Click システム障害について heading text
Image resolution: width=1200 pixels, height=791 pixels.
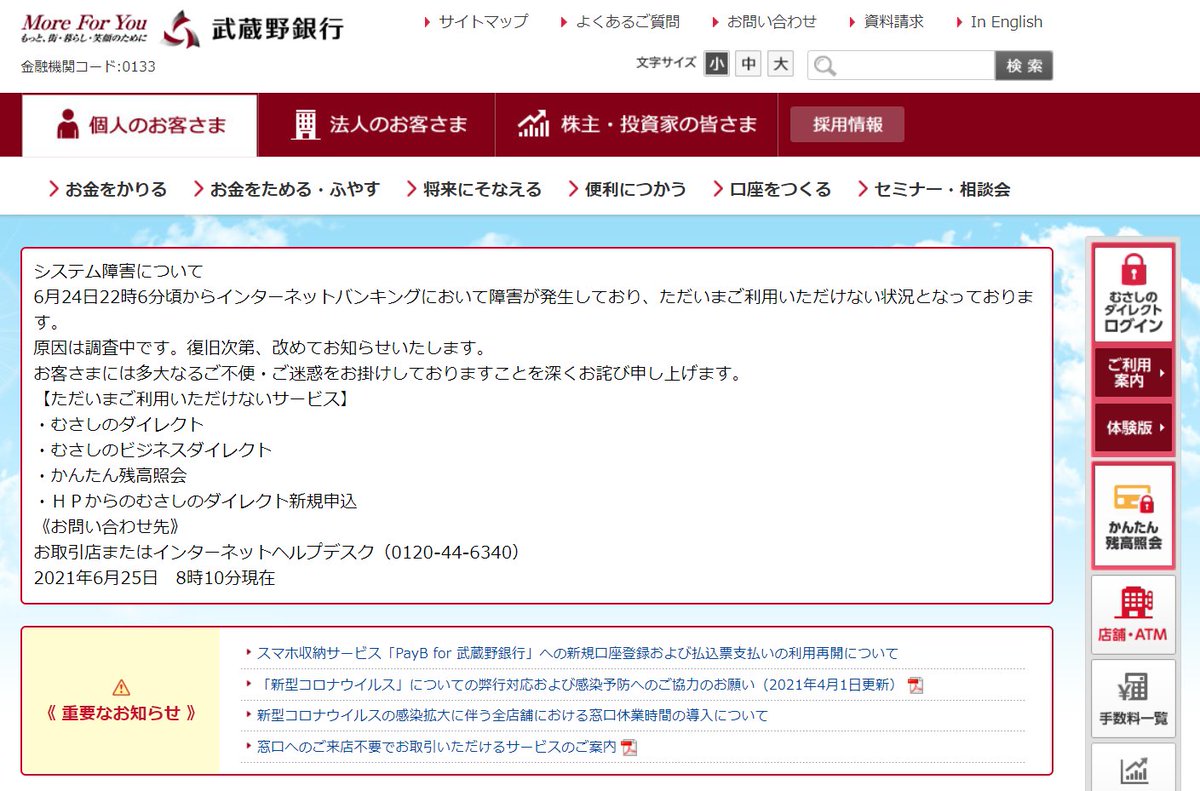pyautogui.click(x=118, y=271)
